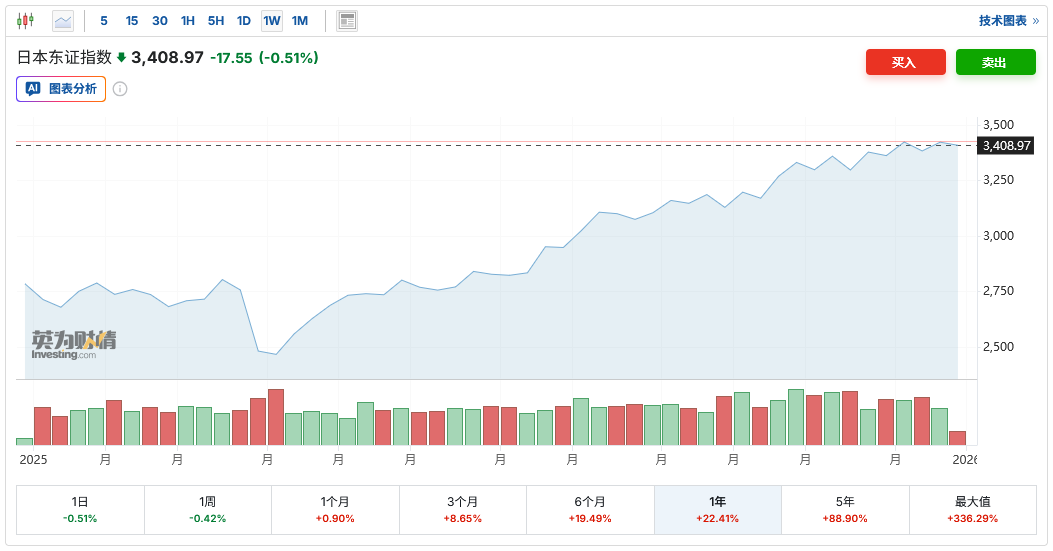Viewport: 1053px width, 551px height.
Task: Open AI 图表分析 chart analysis
Action: [61, 89]
